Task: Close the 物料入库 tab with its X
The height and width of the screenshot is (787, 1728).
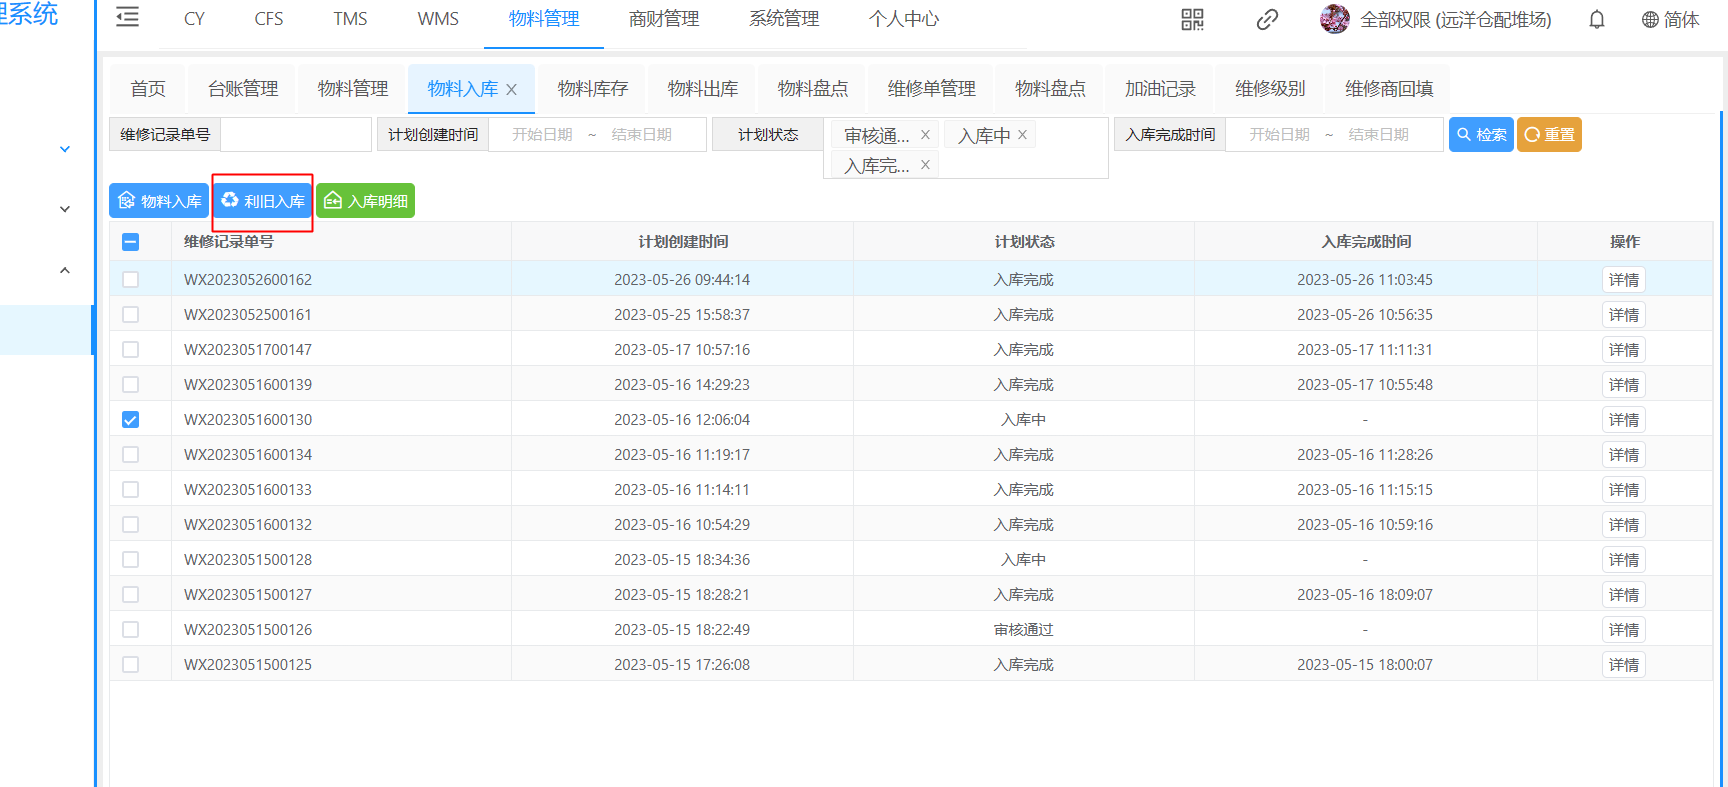Action: (x=512, y=90)
